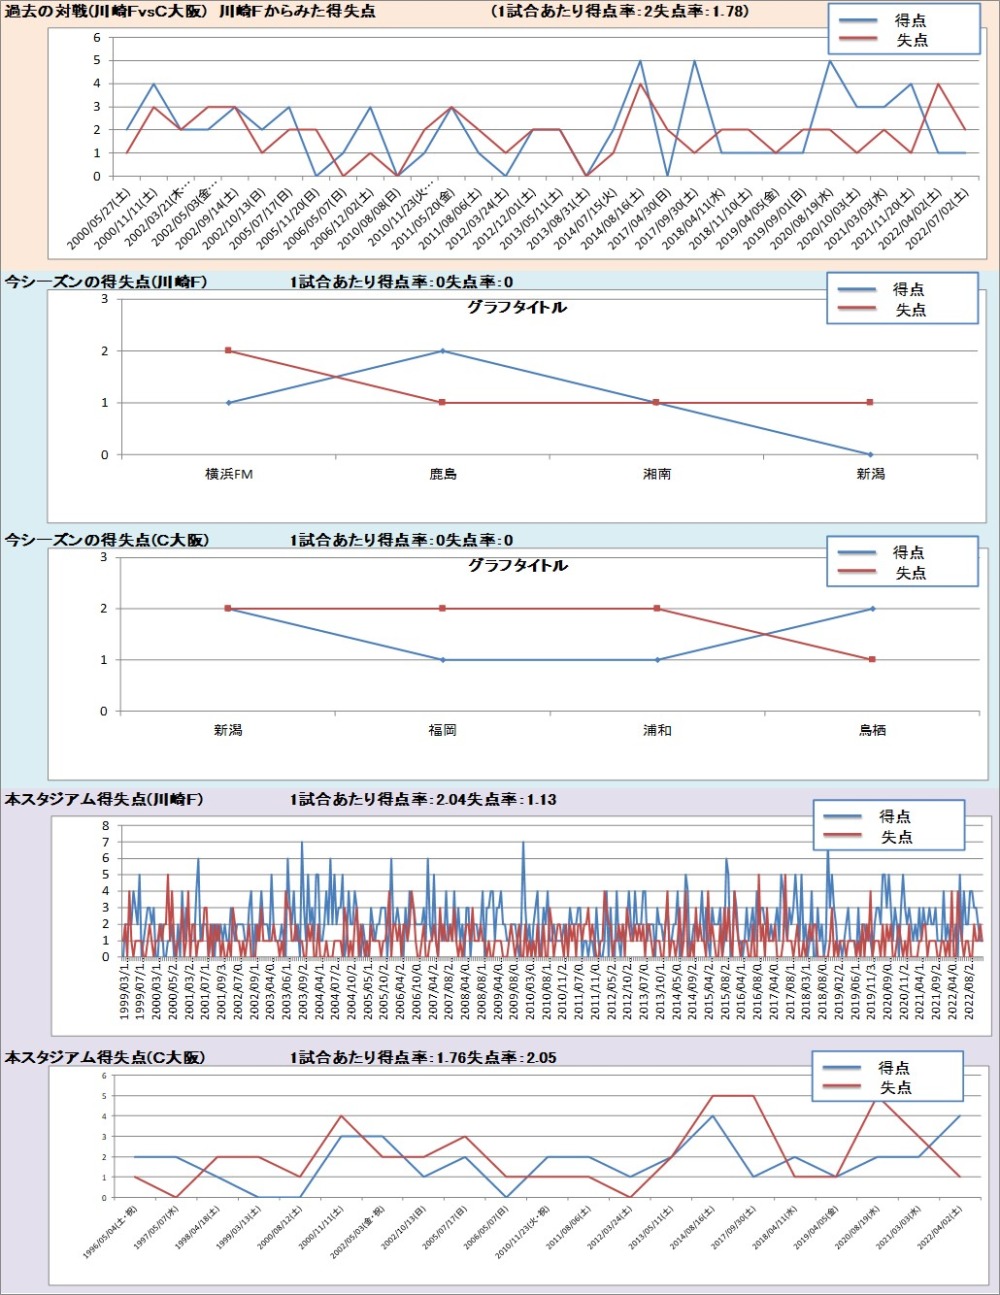
Task: Click the text 1試合あたり得点率:2失点率:1.78
Action: (x=620, y=12)
